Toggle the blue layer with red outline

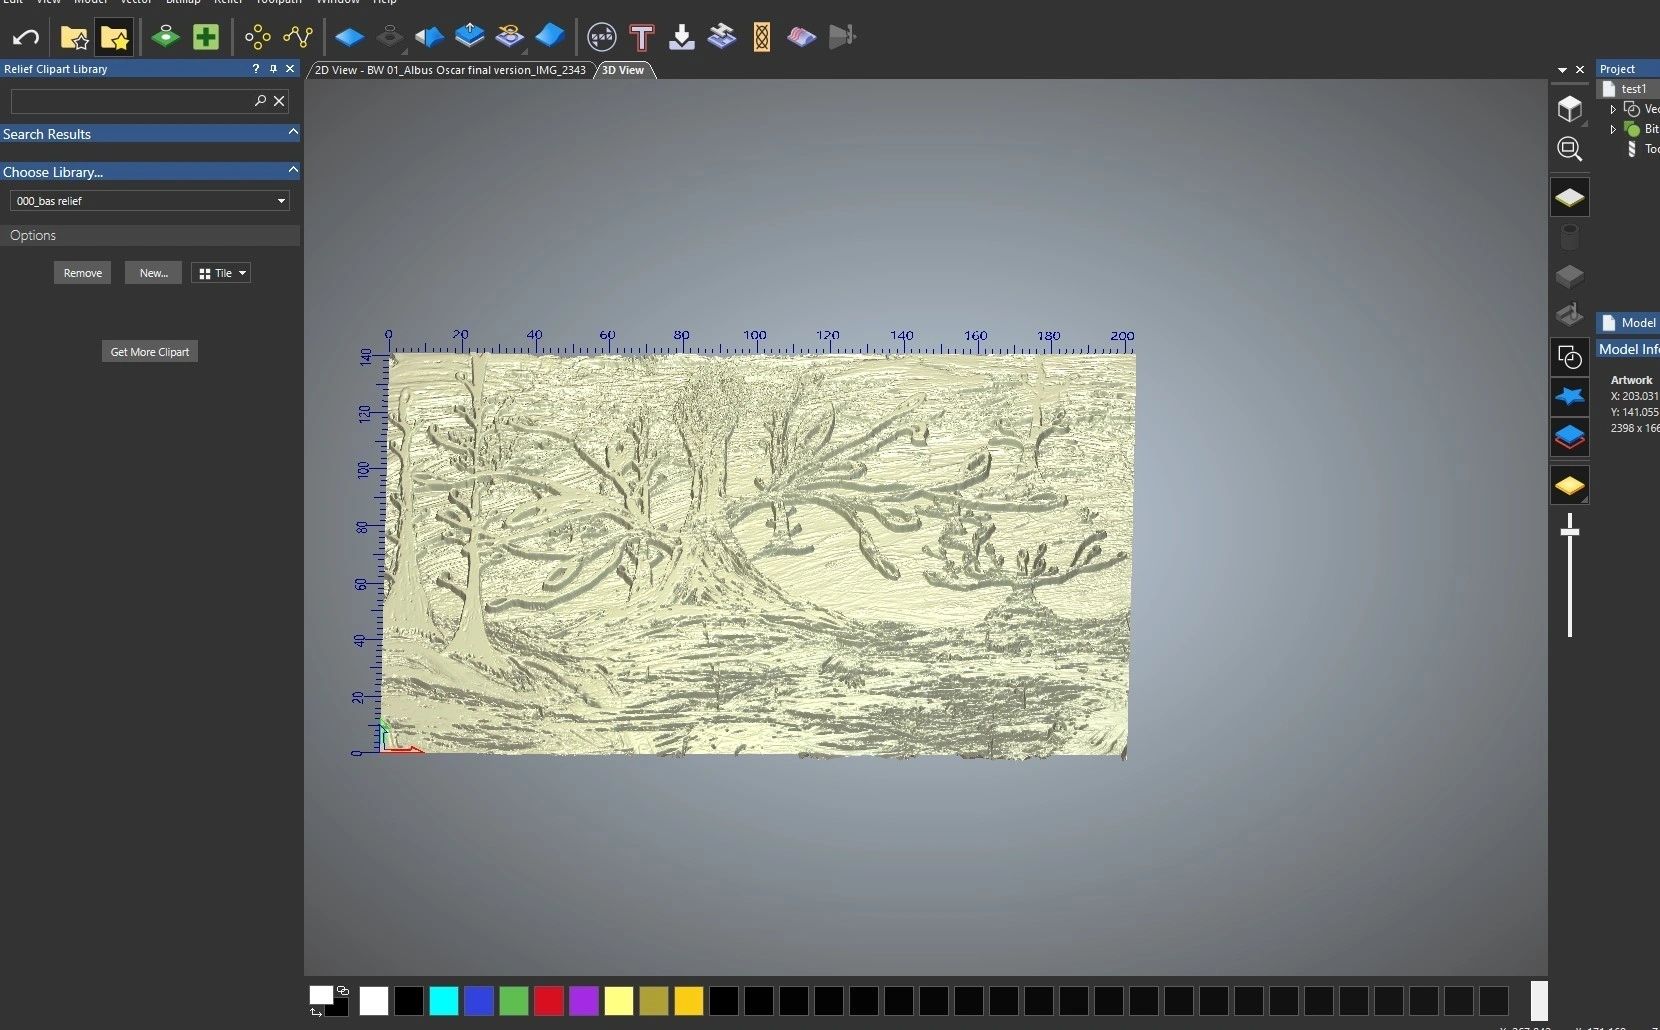[x=1570, y=437]
